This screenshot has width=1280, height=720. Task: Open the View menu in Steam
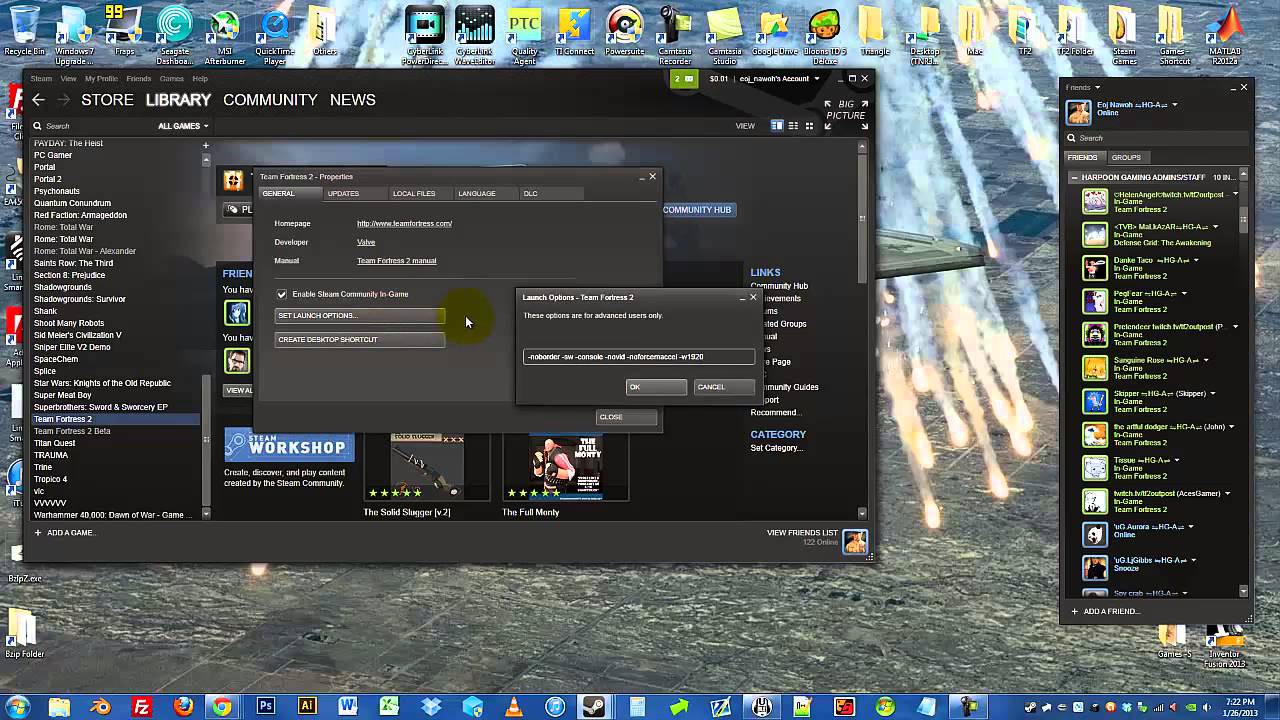point(68,78)
